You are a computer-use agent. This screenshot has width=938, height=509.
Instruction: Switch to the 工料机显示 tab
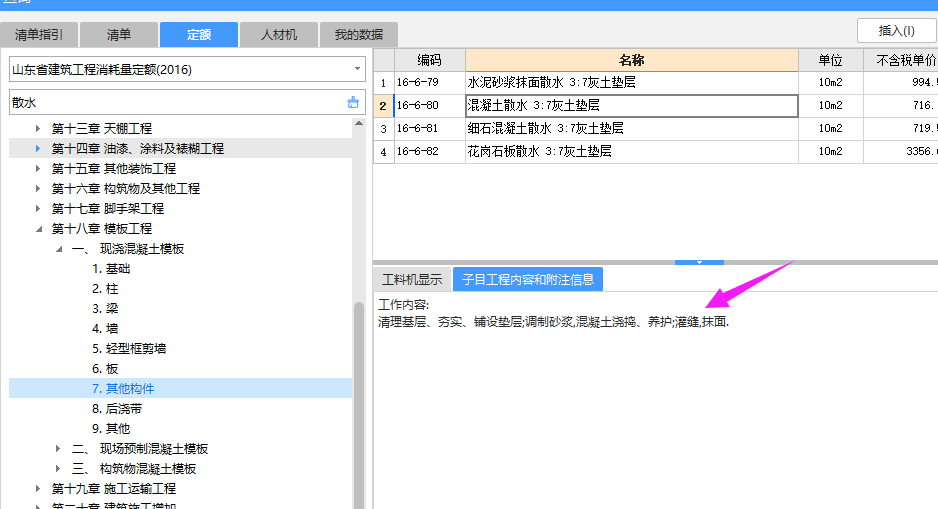point(412,279)
